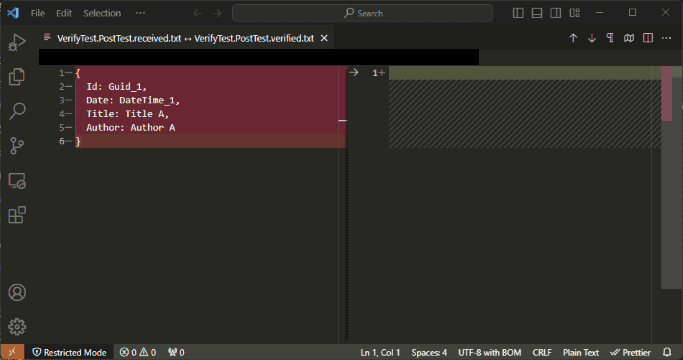Open the File menu
The image size is (683, 360).
(x=37, y=13)
